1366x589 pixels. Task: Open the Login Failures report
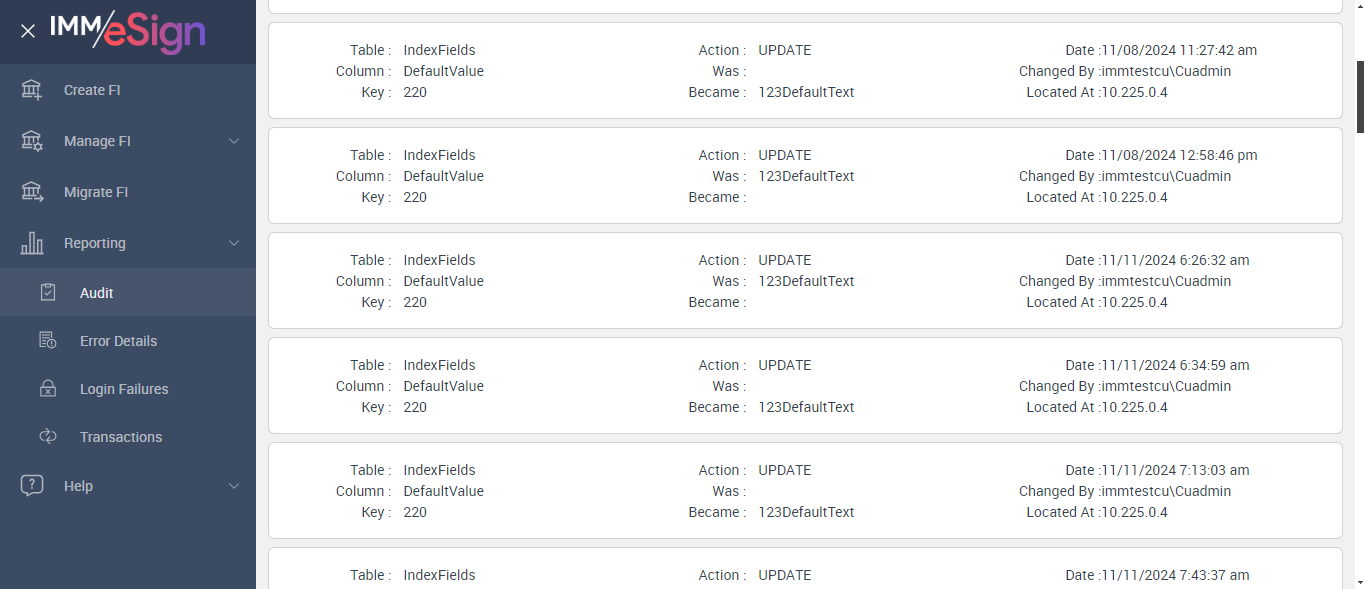[x=124, y=389]
